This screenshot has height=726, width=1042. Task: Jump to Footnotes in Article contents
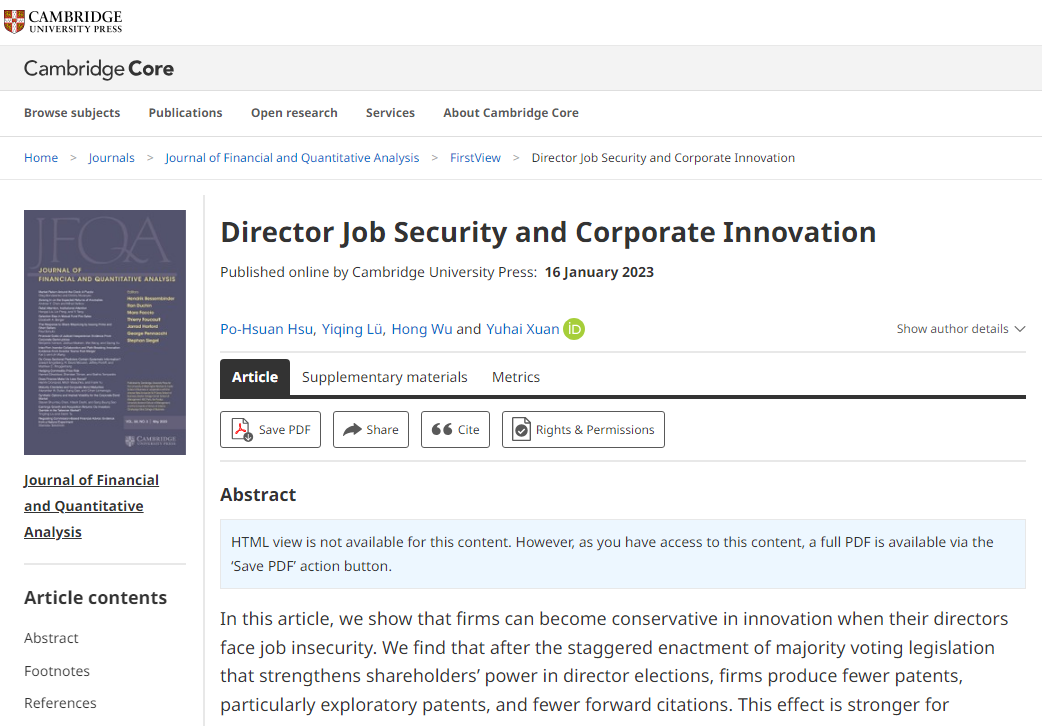[57, 671]
